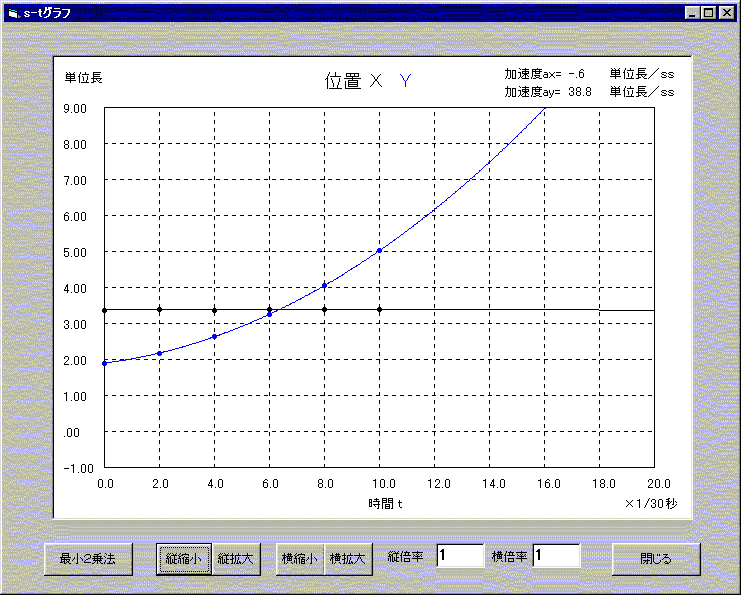741x595 pixels.
Task: Select the blue data point at t=0.0
Action: pos(105,363)
